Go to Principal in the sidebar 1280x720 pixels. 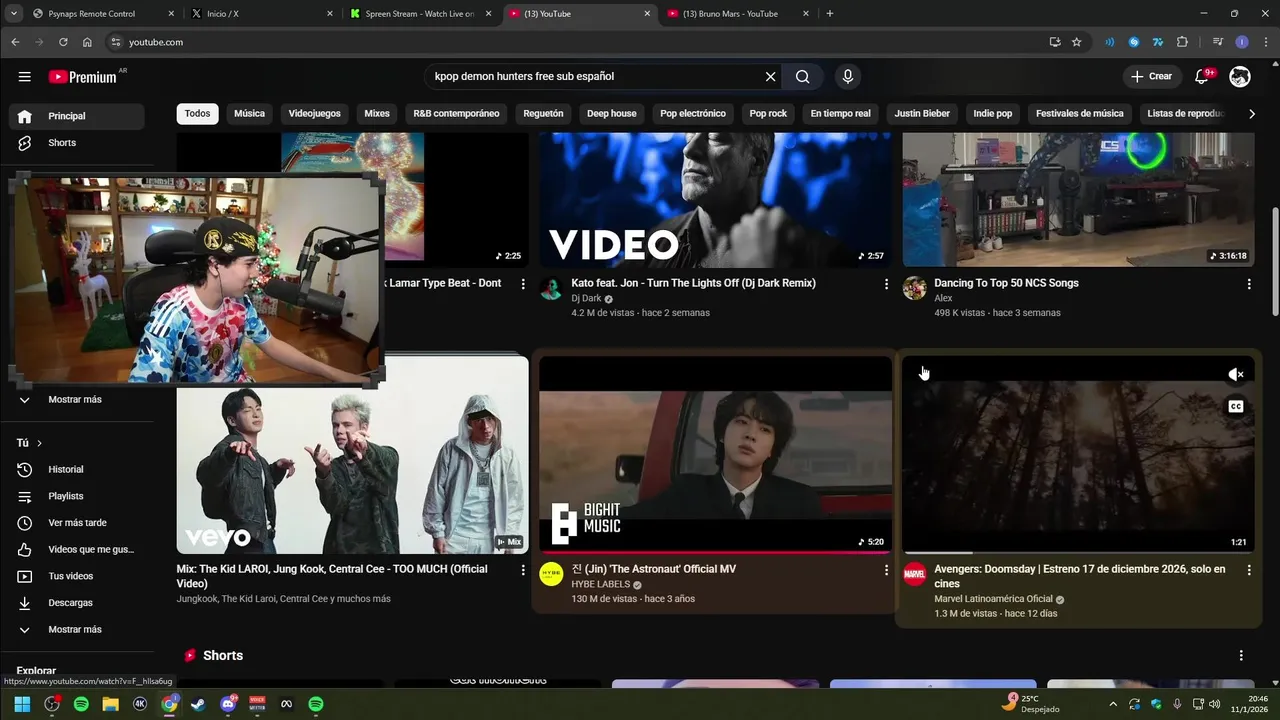(78, 116)
